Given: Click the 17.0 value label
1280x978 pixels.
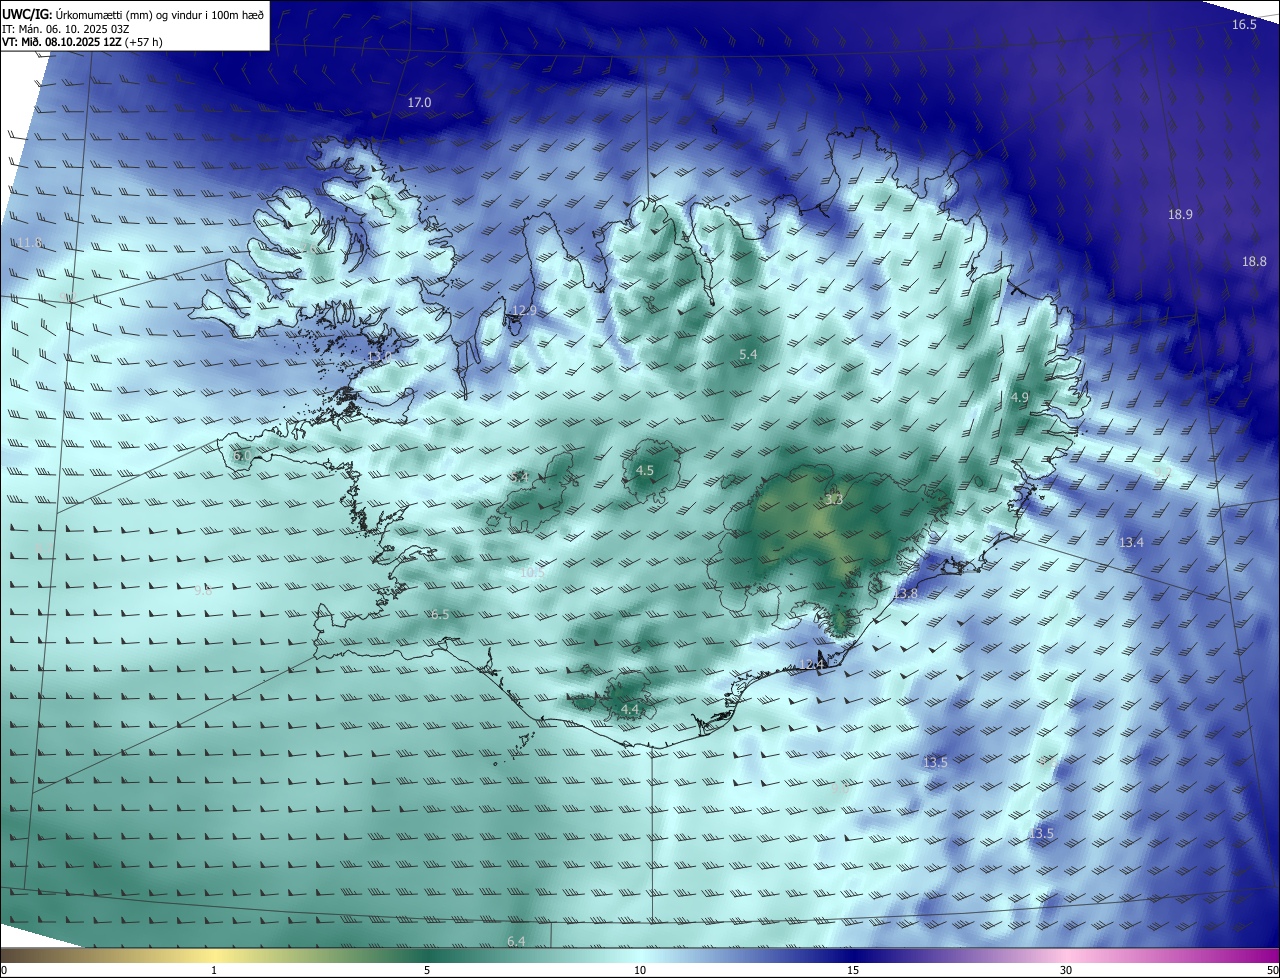Looking at the screenshot, I should (x=419, y=103).
